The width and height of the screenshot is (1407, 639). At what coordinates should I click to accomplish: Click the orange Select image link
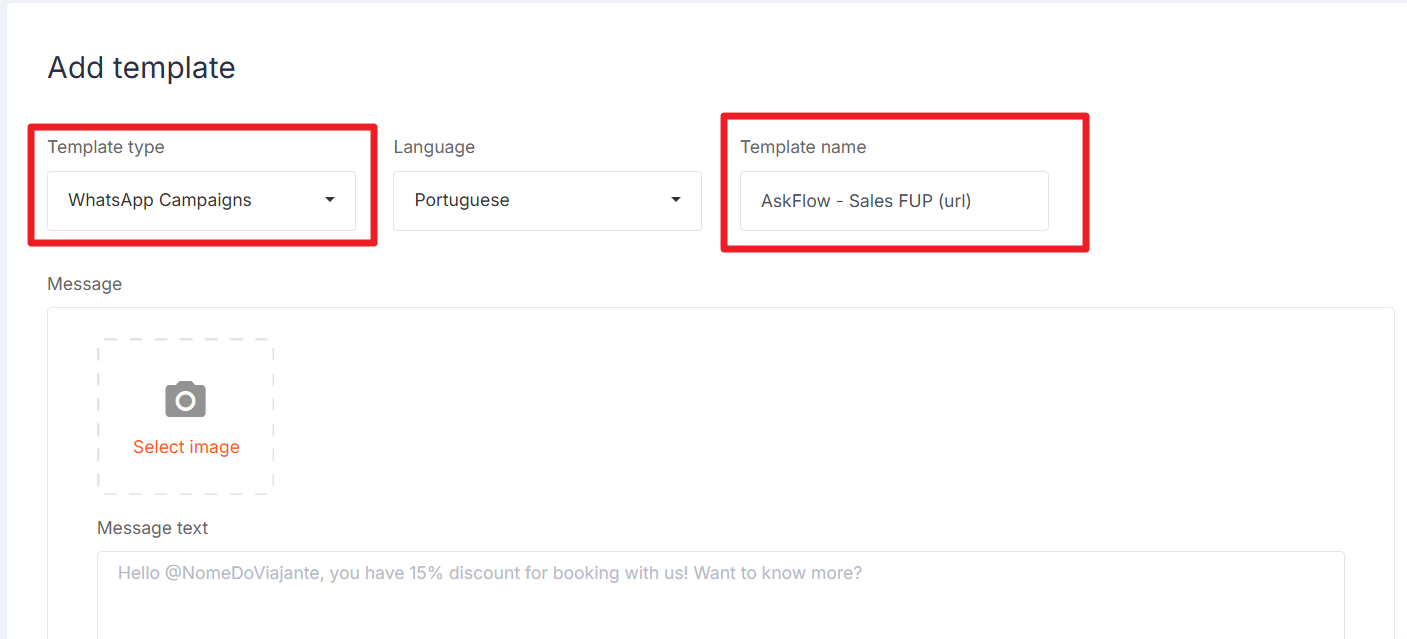pos(186,447)
